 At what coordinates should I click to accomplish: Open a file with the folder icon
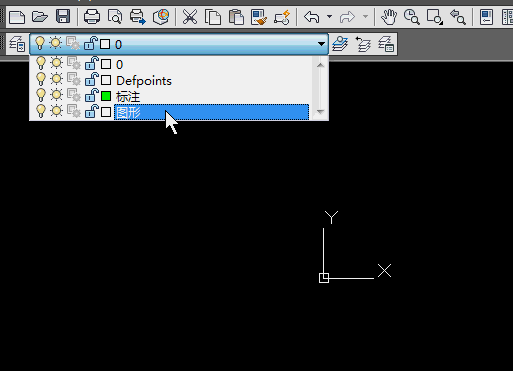[x=40, y=16]
